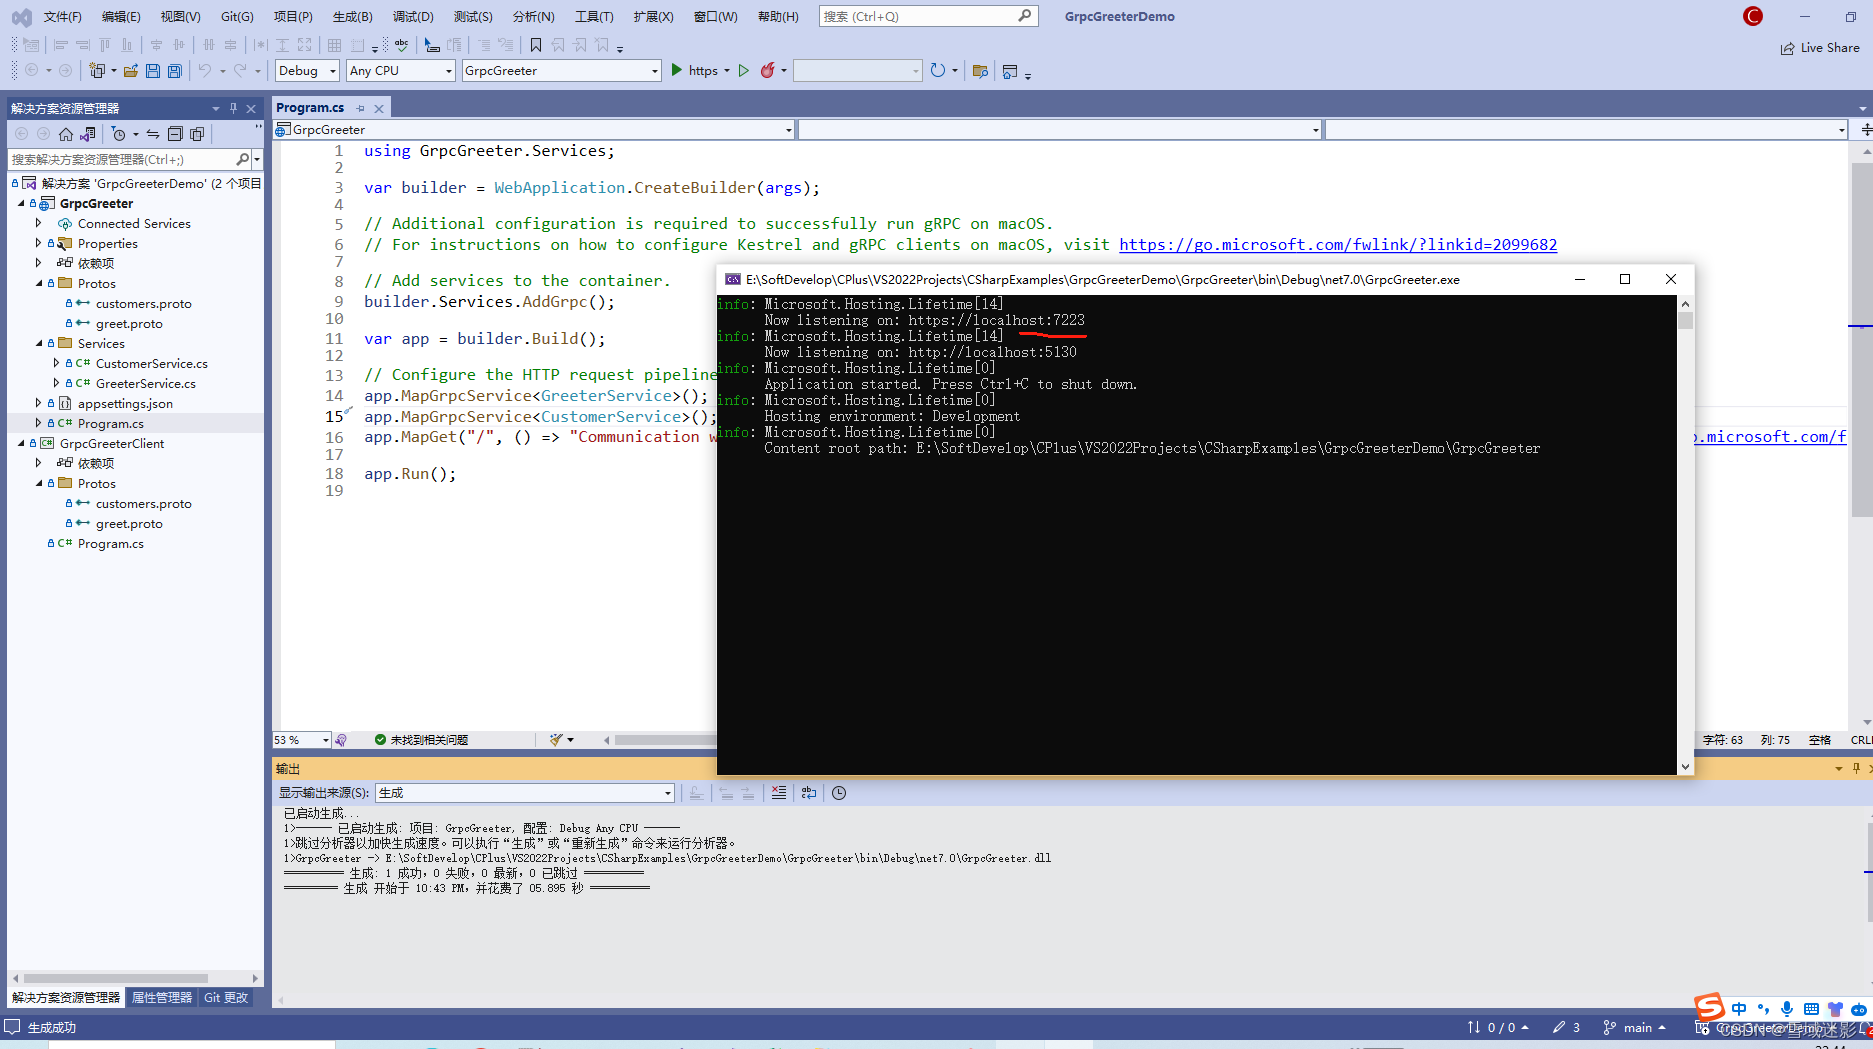Click the red account profile icon
This screenshot has width=1873, height=1049.
coord(1753,16)
